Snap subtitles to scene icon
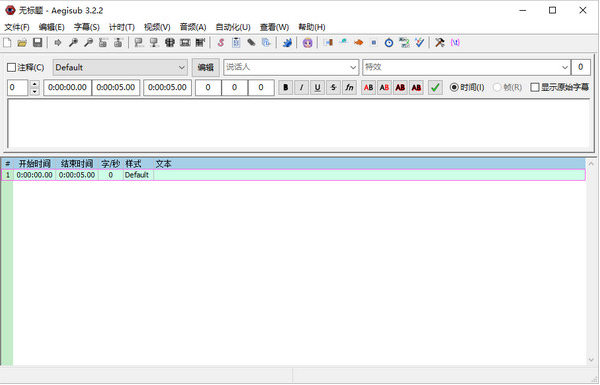 (185, 42)
